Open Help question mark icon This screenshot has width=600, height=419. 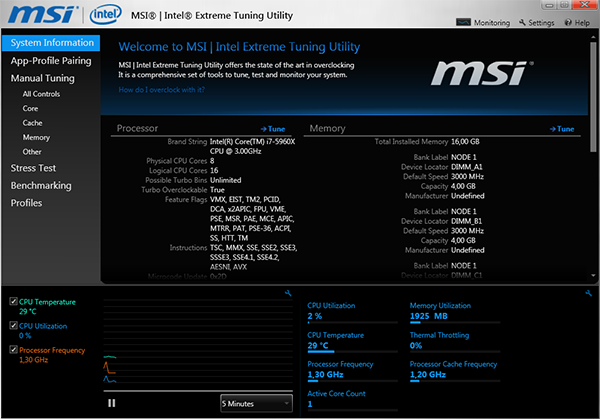568,23
